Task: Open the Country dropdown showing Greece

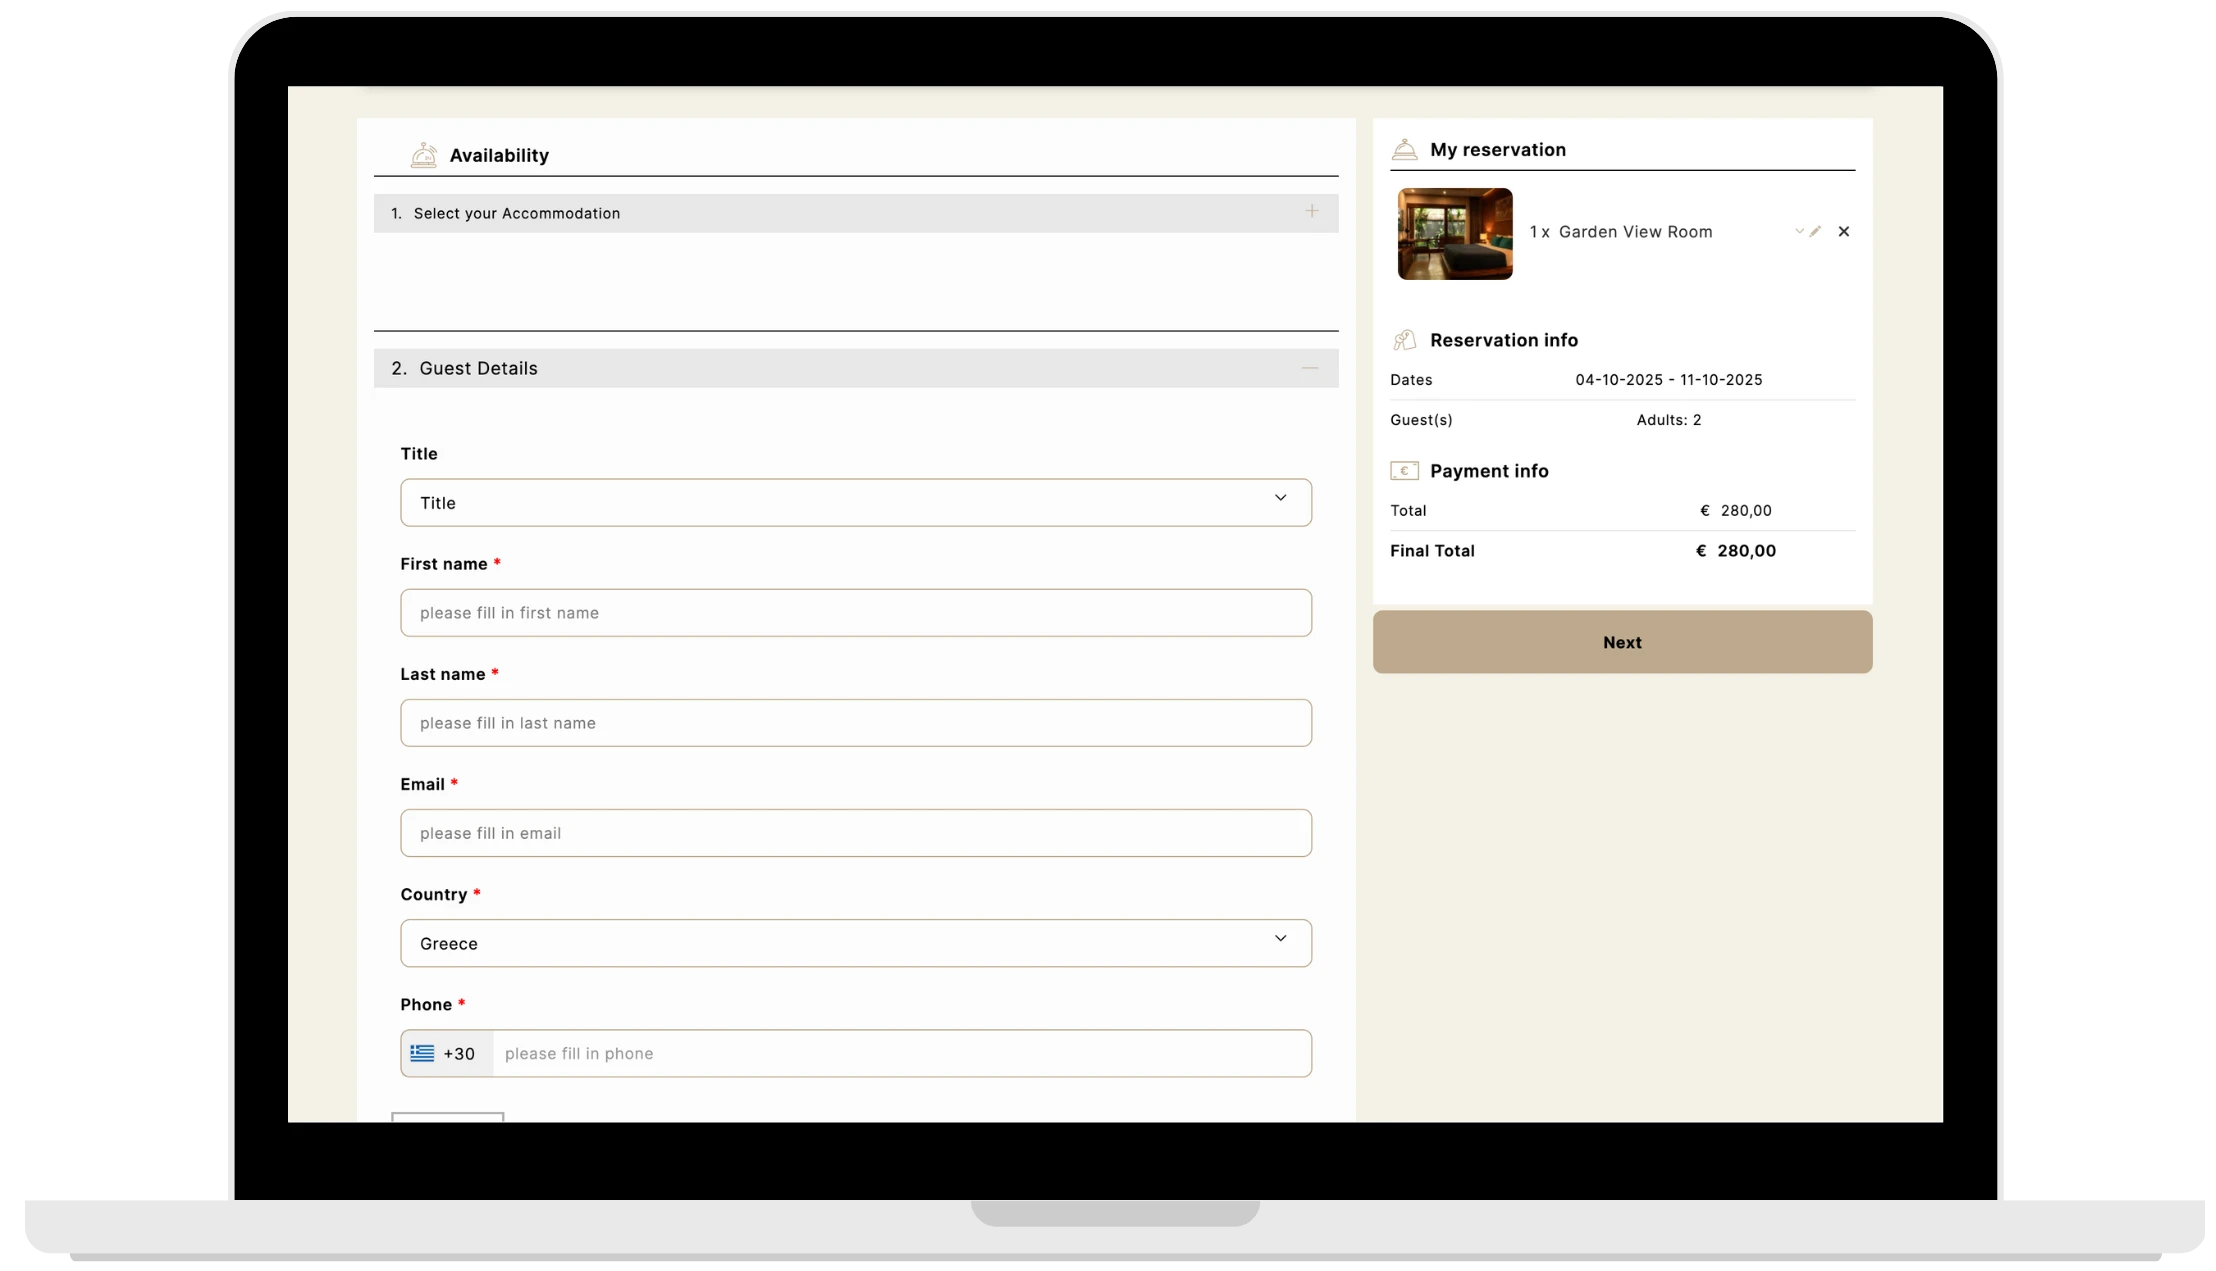Action: (855, 943)
